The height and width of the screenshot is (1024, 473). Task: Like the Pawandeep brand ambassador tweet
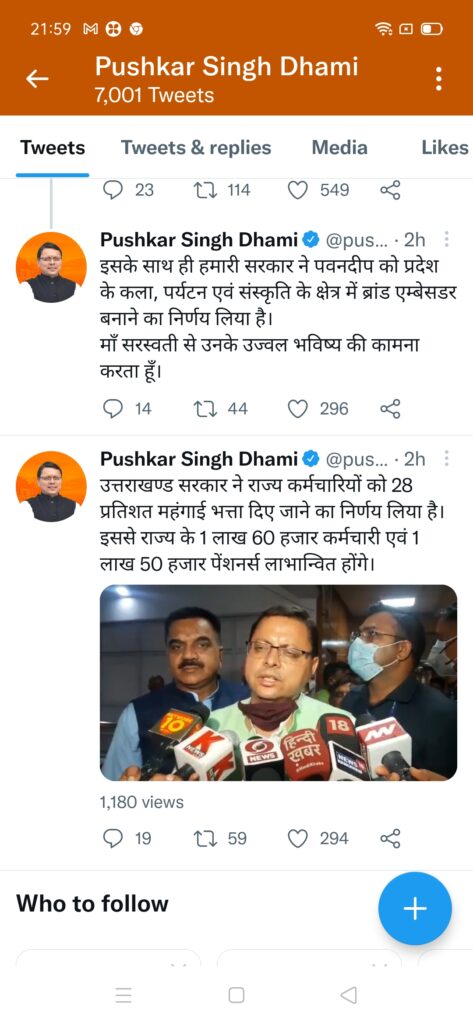[298, 409]
